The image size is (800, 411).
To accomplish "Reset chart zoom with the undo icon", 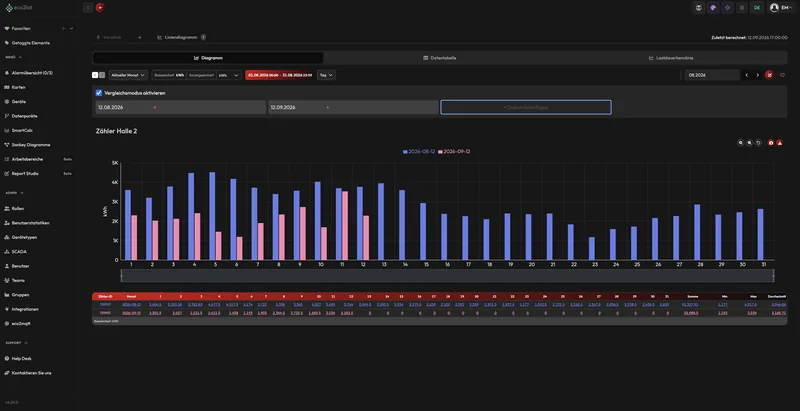I will click(759, 143).
